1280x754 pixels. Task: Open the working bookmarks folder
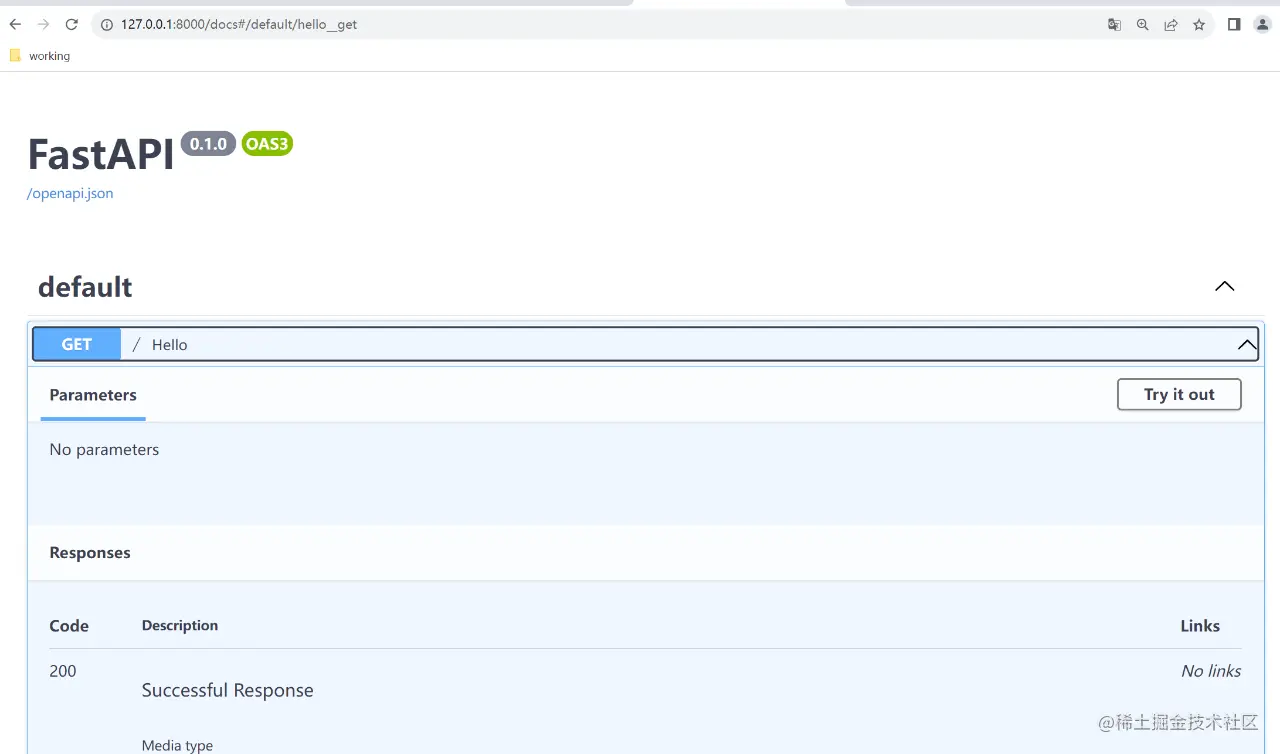click(x=40, y=56)
